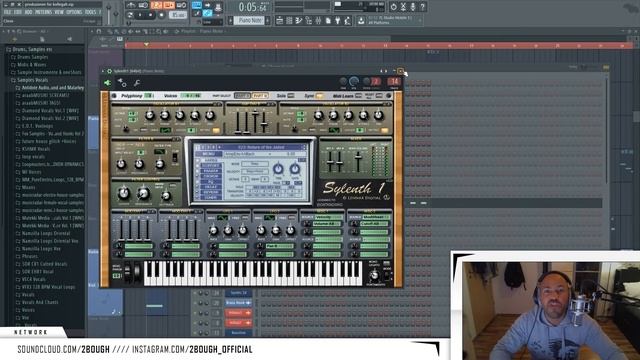The height and width of the screenshot is (360, 640).
Task: Open the PATTERNS menu
Action: pyautogui.click(x=43, y=12)
